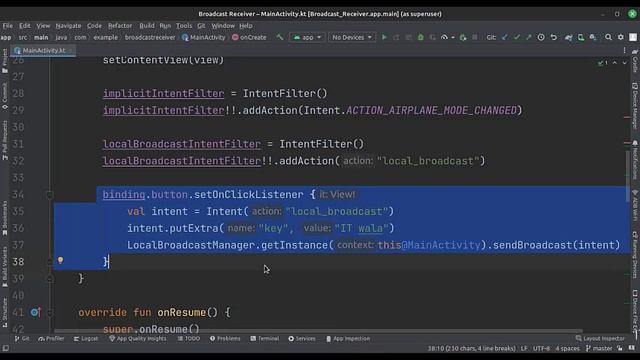Select the MainActivity.kt editor tab

coord(43,50)
